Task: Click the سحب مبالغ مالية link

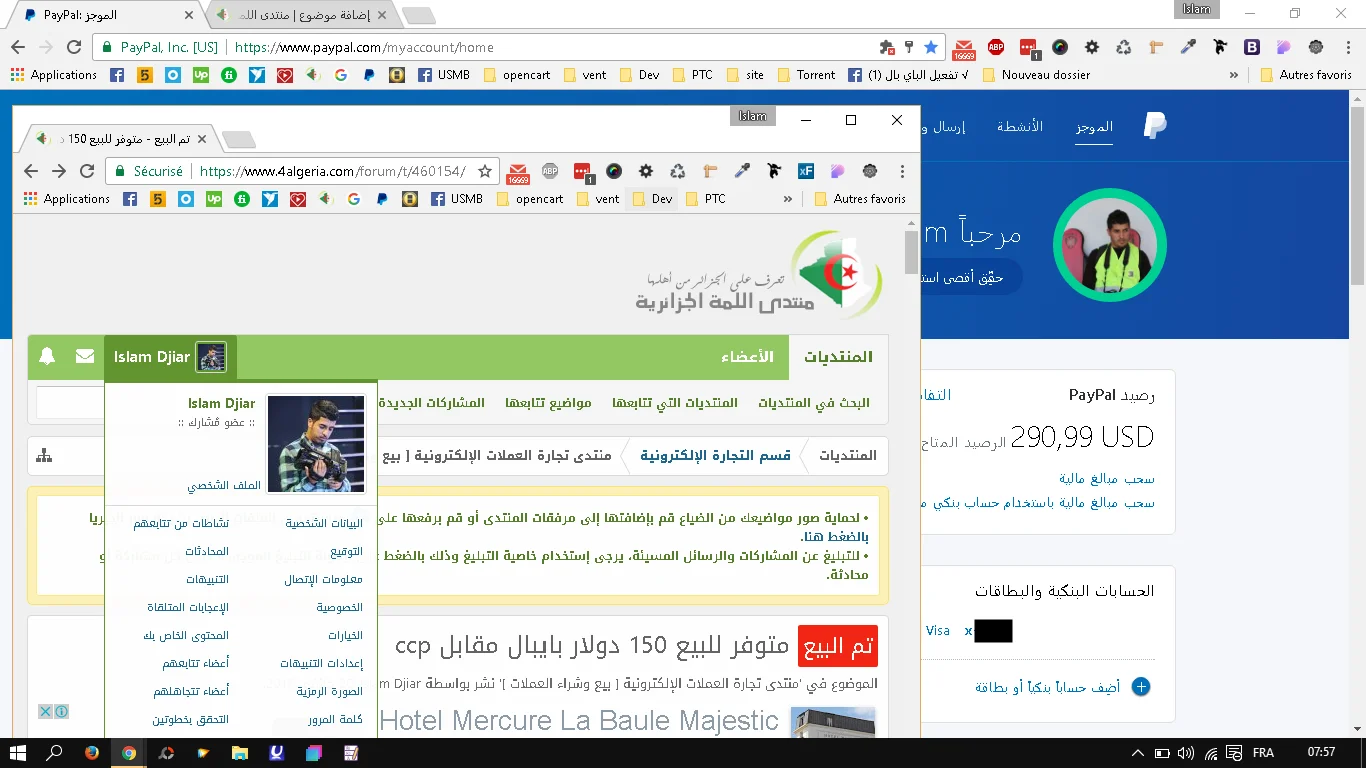Action: point(1107,479)
